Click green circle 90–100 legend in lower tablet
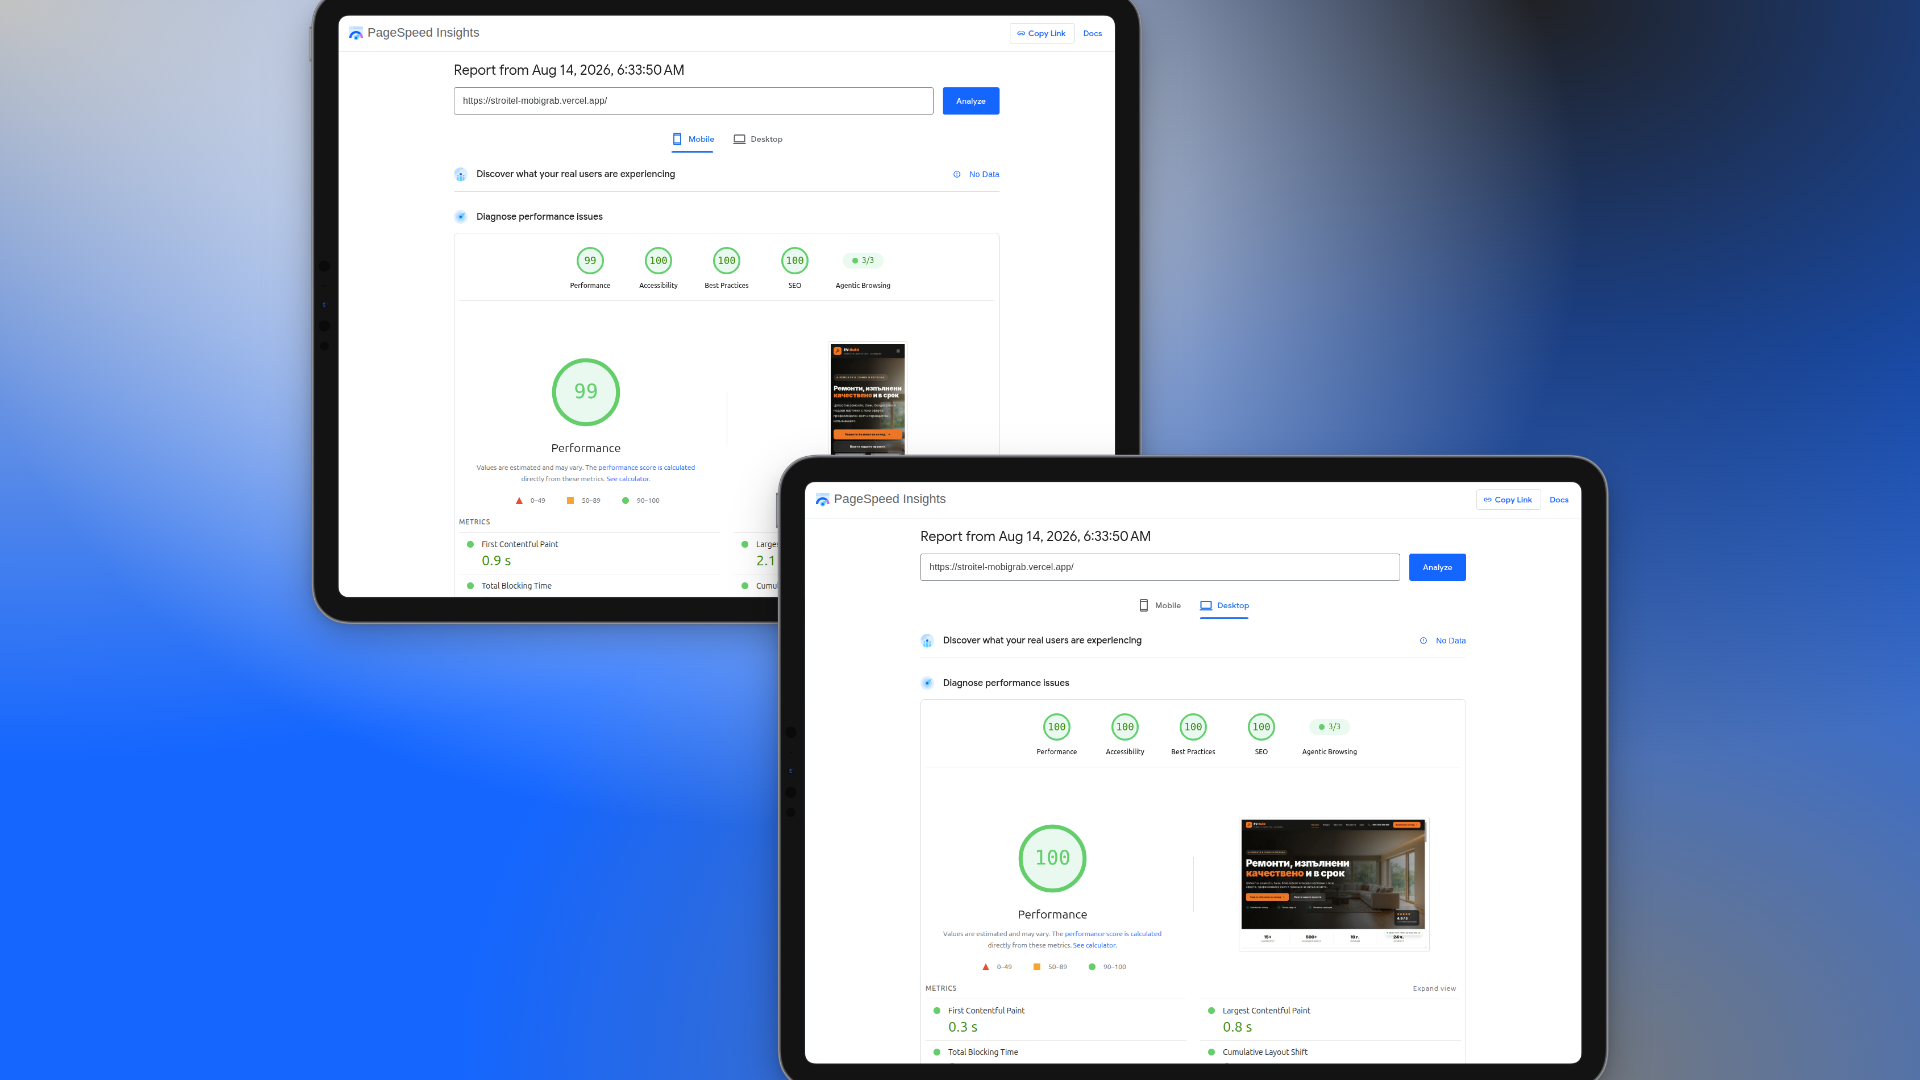The image size is (1920, 1080). [1107, 967]
